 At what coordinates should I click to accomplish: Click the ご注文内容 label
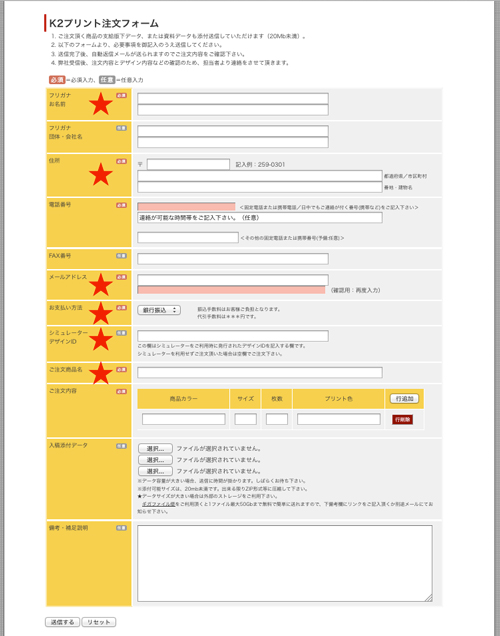pos(62,391)
